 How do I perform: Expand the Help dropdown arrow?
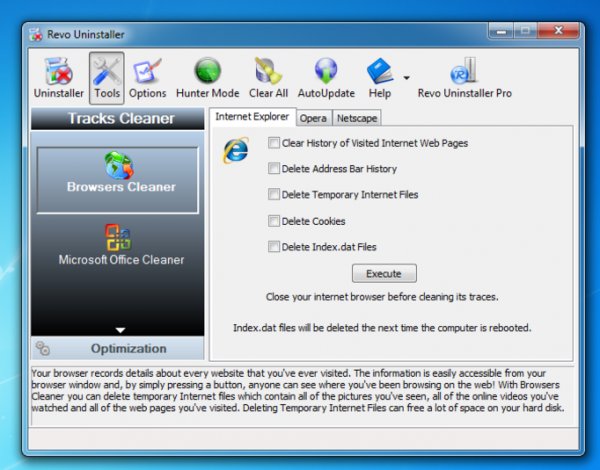click(406, 77)
